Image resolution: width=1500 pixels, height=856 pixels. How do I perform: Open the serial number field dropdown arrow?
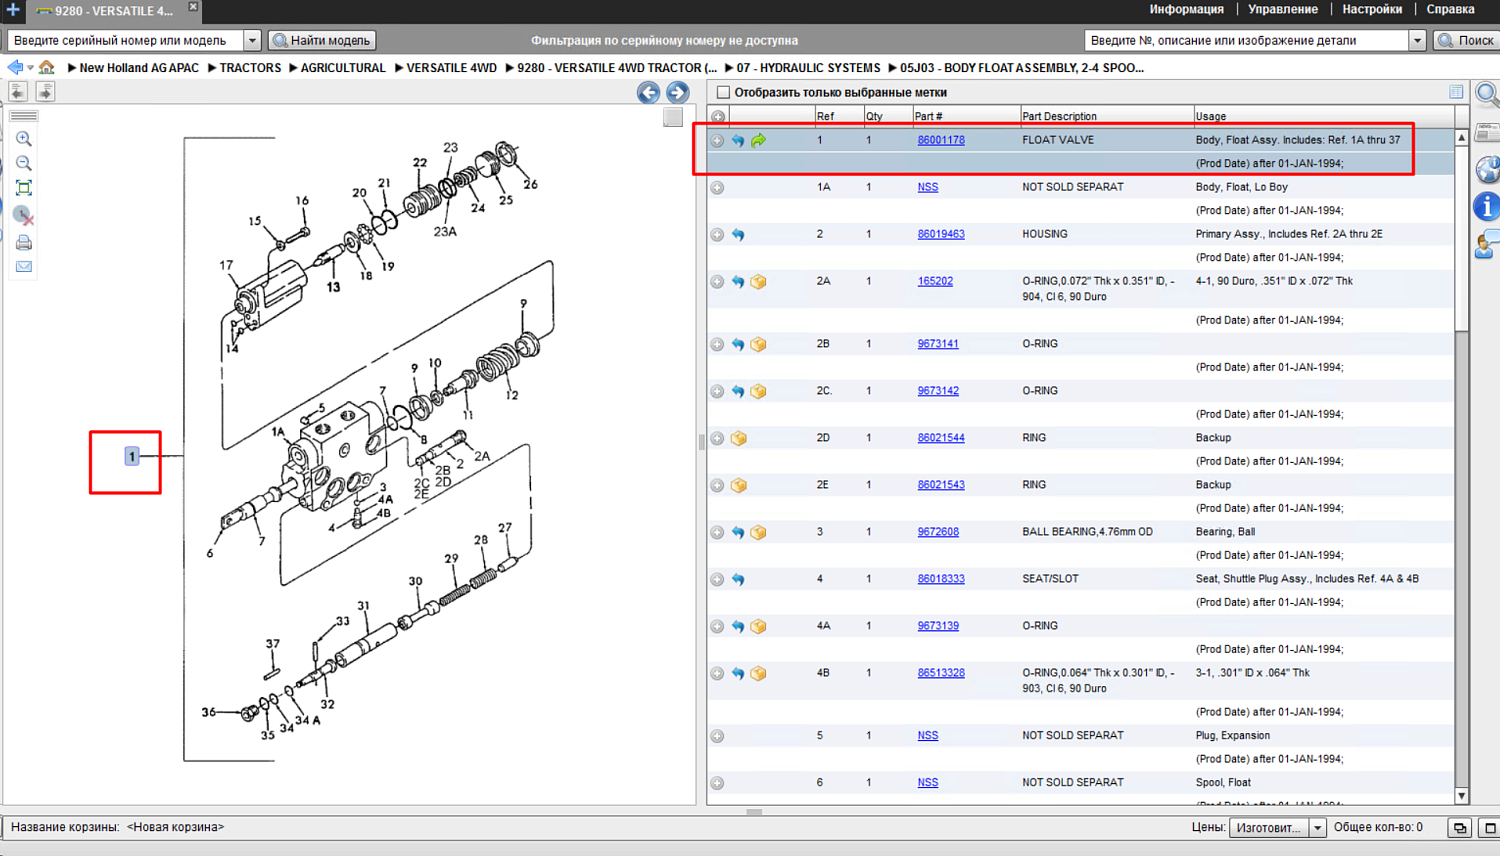point(252,41)
